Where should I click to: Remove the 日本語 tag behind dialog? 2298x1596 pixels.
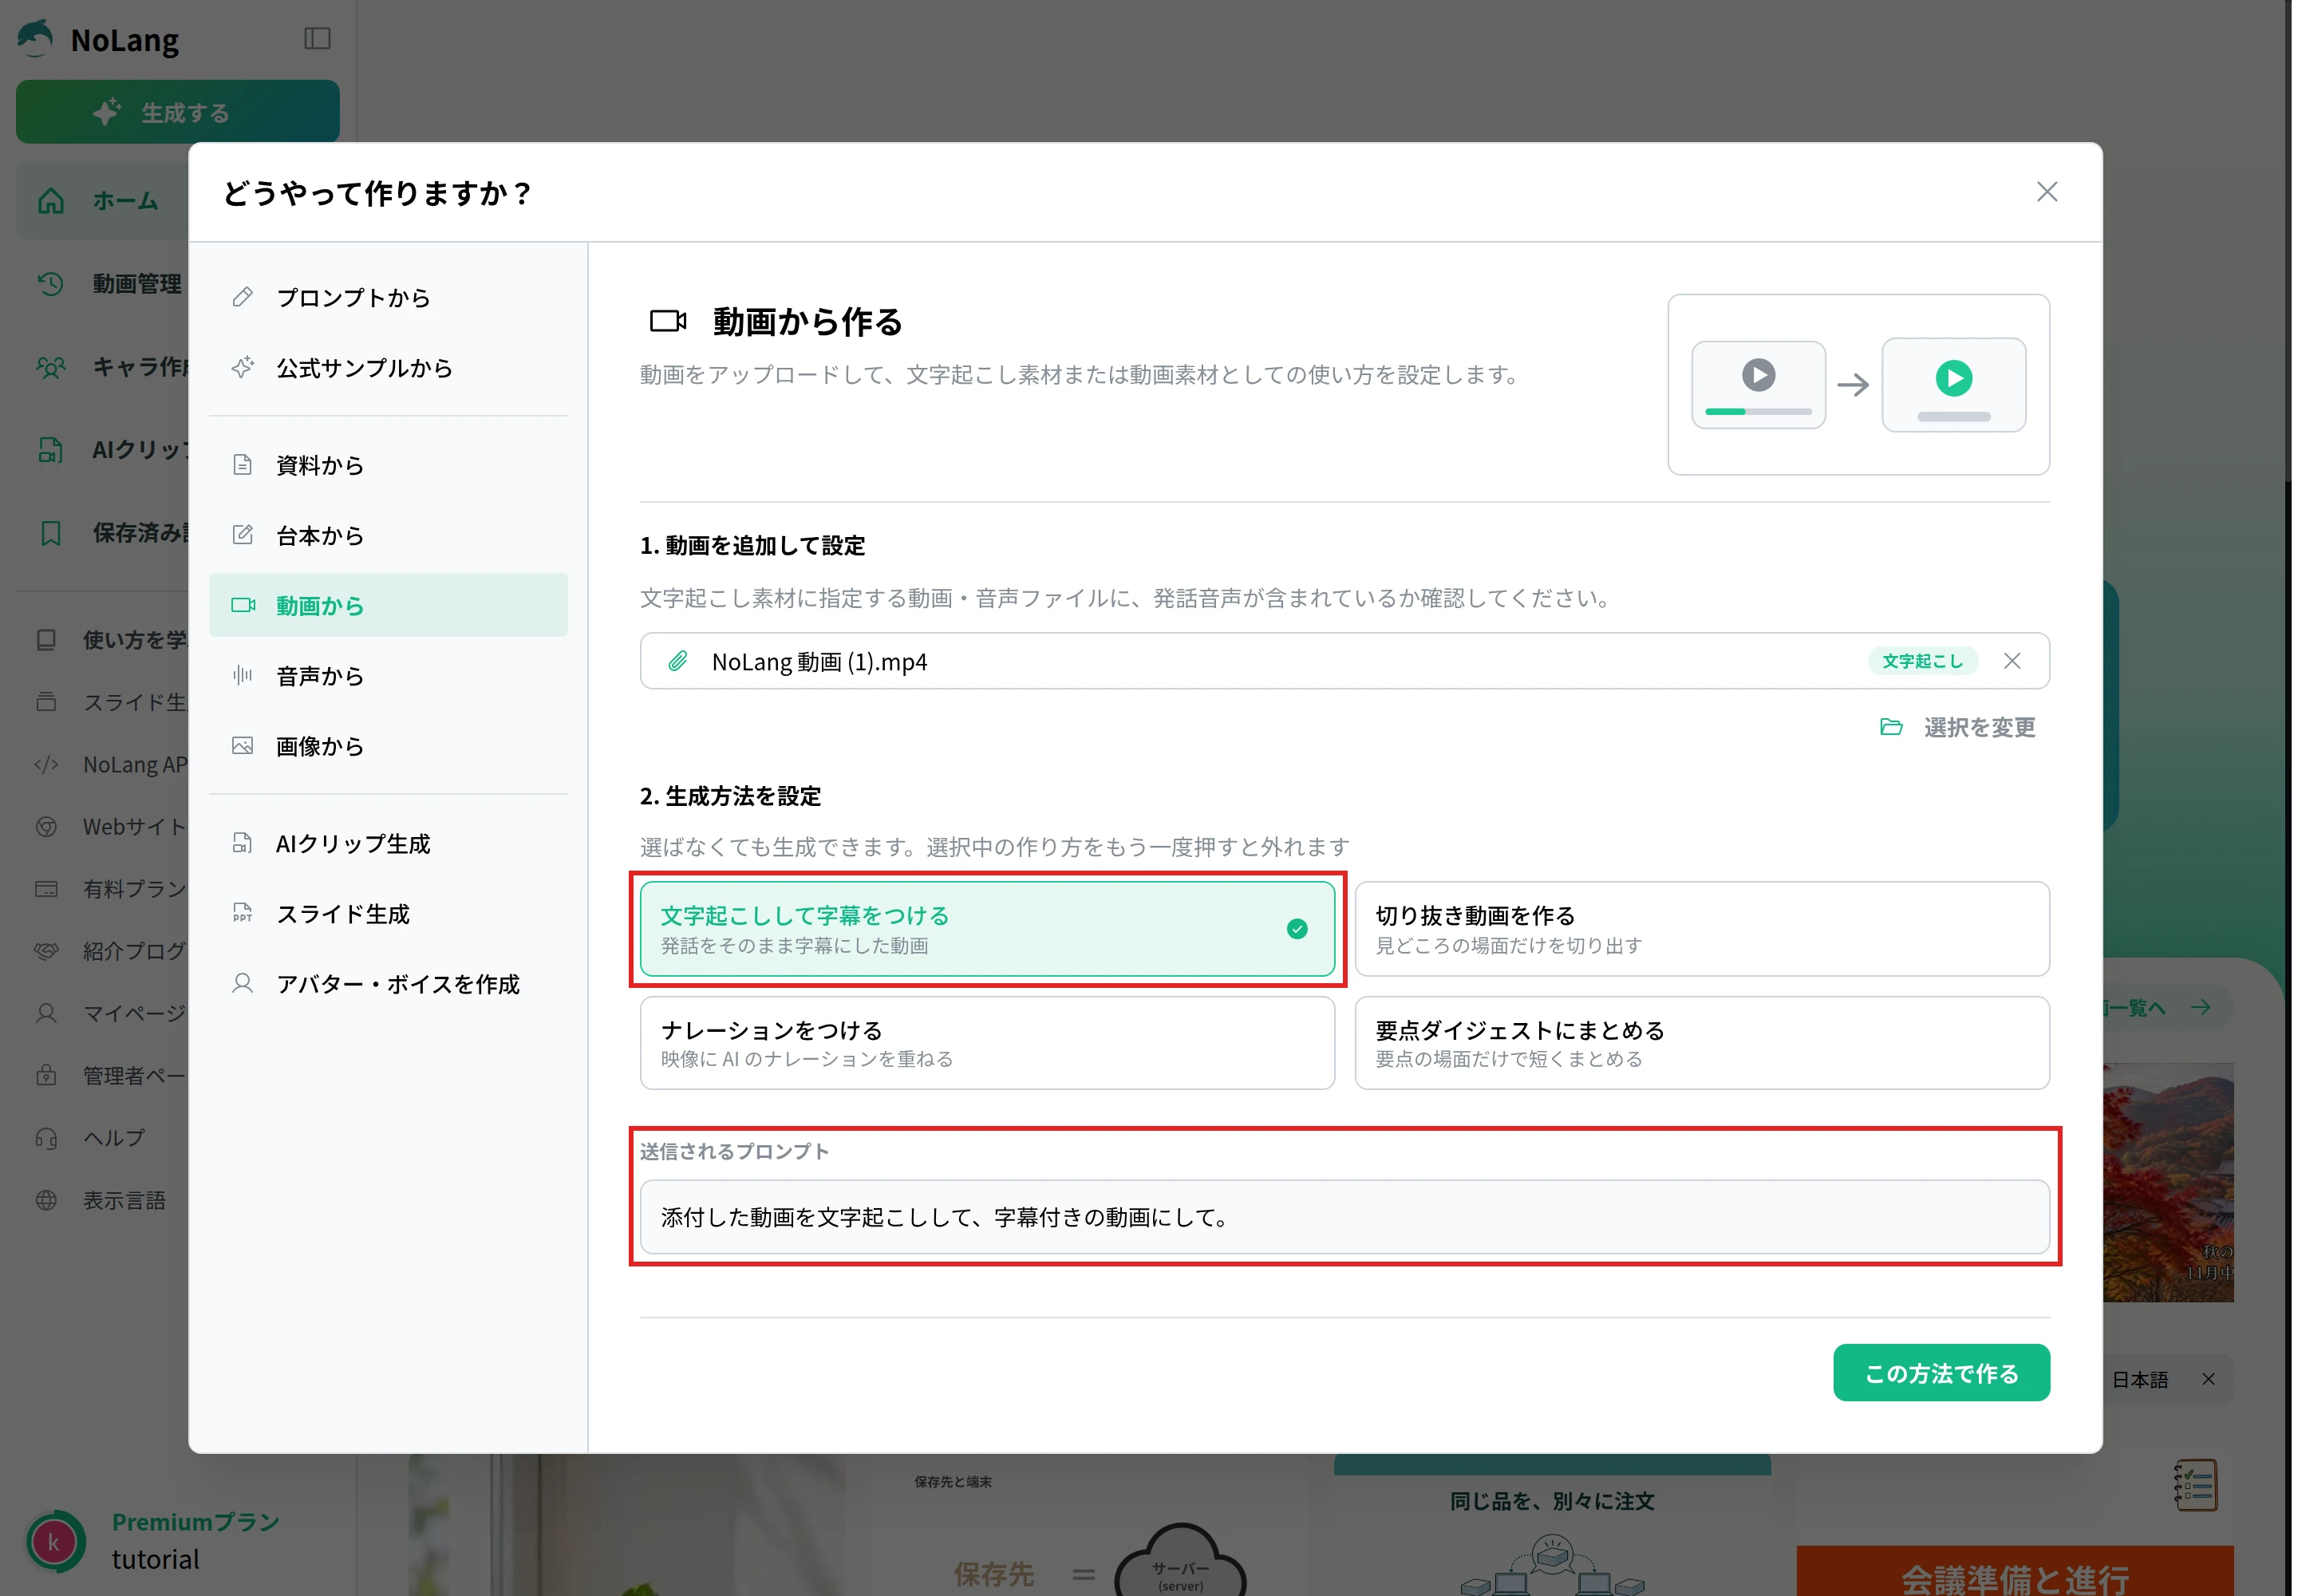point(2208,1380)
